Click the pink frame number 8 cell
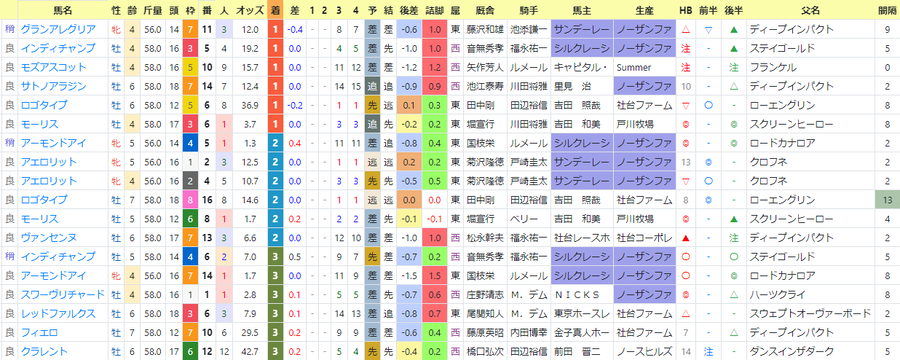Image resolution: width=900 pixels, height=360 pixels. 190,200
